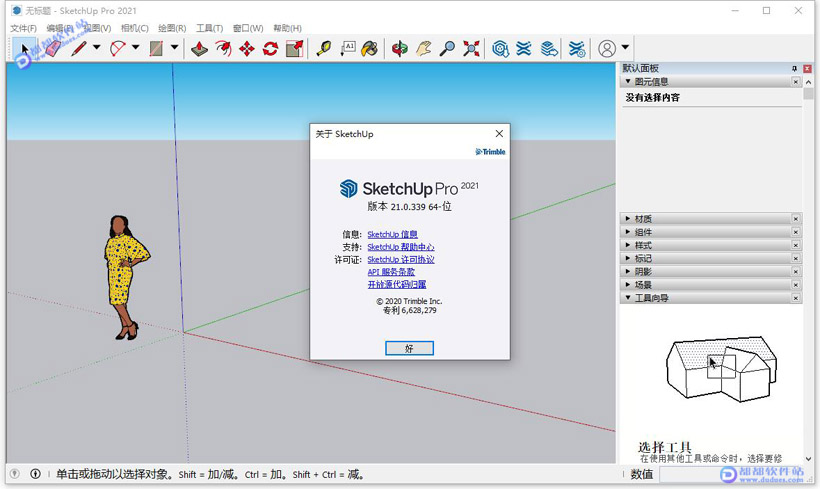Open the 绘图(R) menu
This screenshot has height=489, width=820.
(172, 28)
